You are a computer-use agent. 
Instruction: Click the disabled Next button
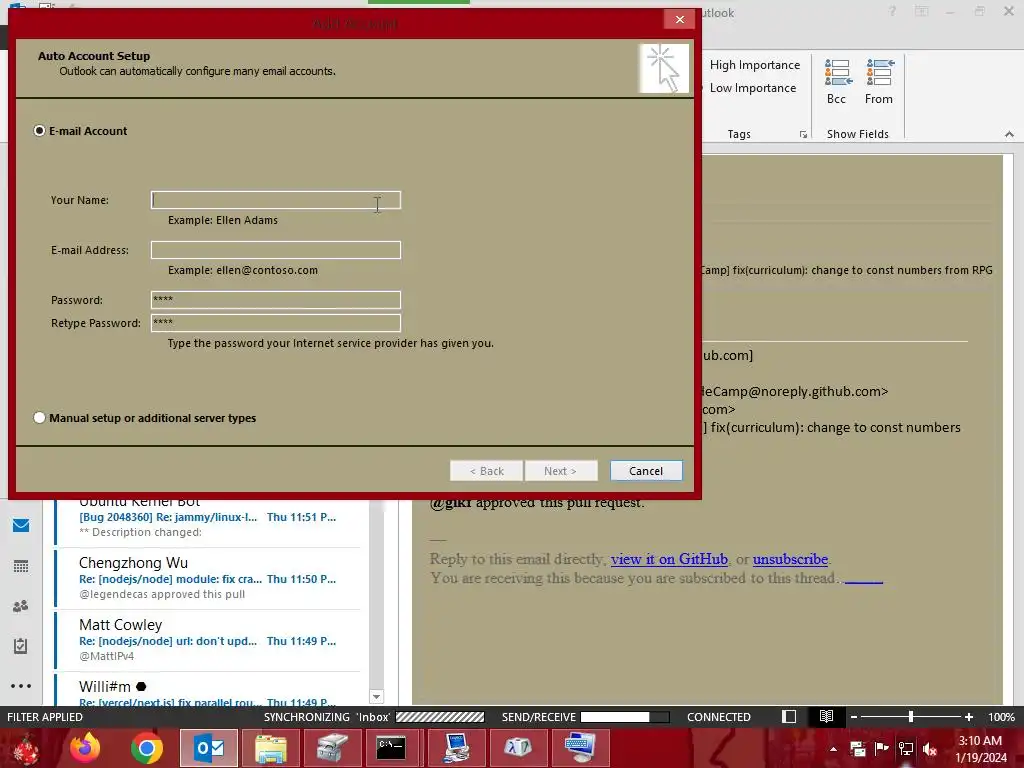[x=560, y=471]
